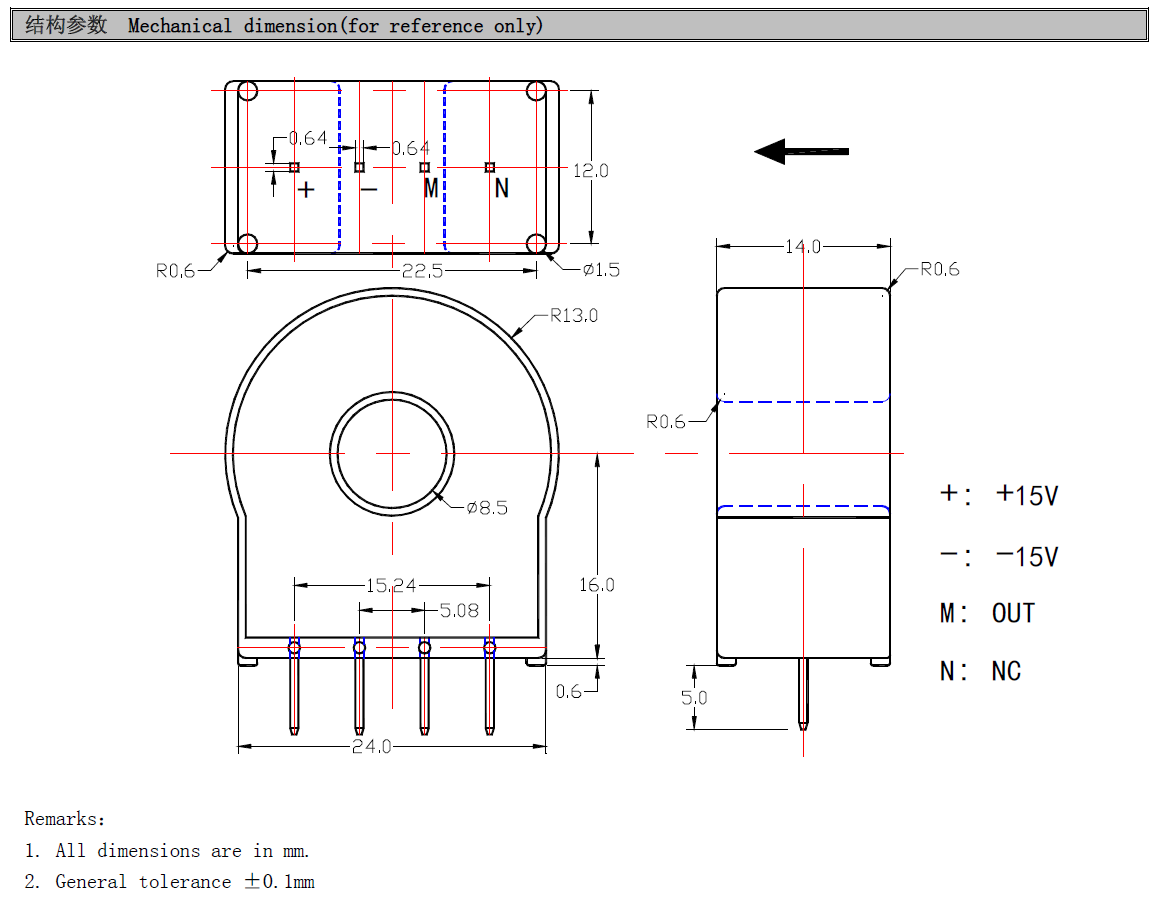This screenshot has height=914, width=1164.
Task: Select the R13.0 radius label
Action: click(x=573, y=316)
